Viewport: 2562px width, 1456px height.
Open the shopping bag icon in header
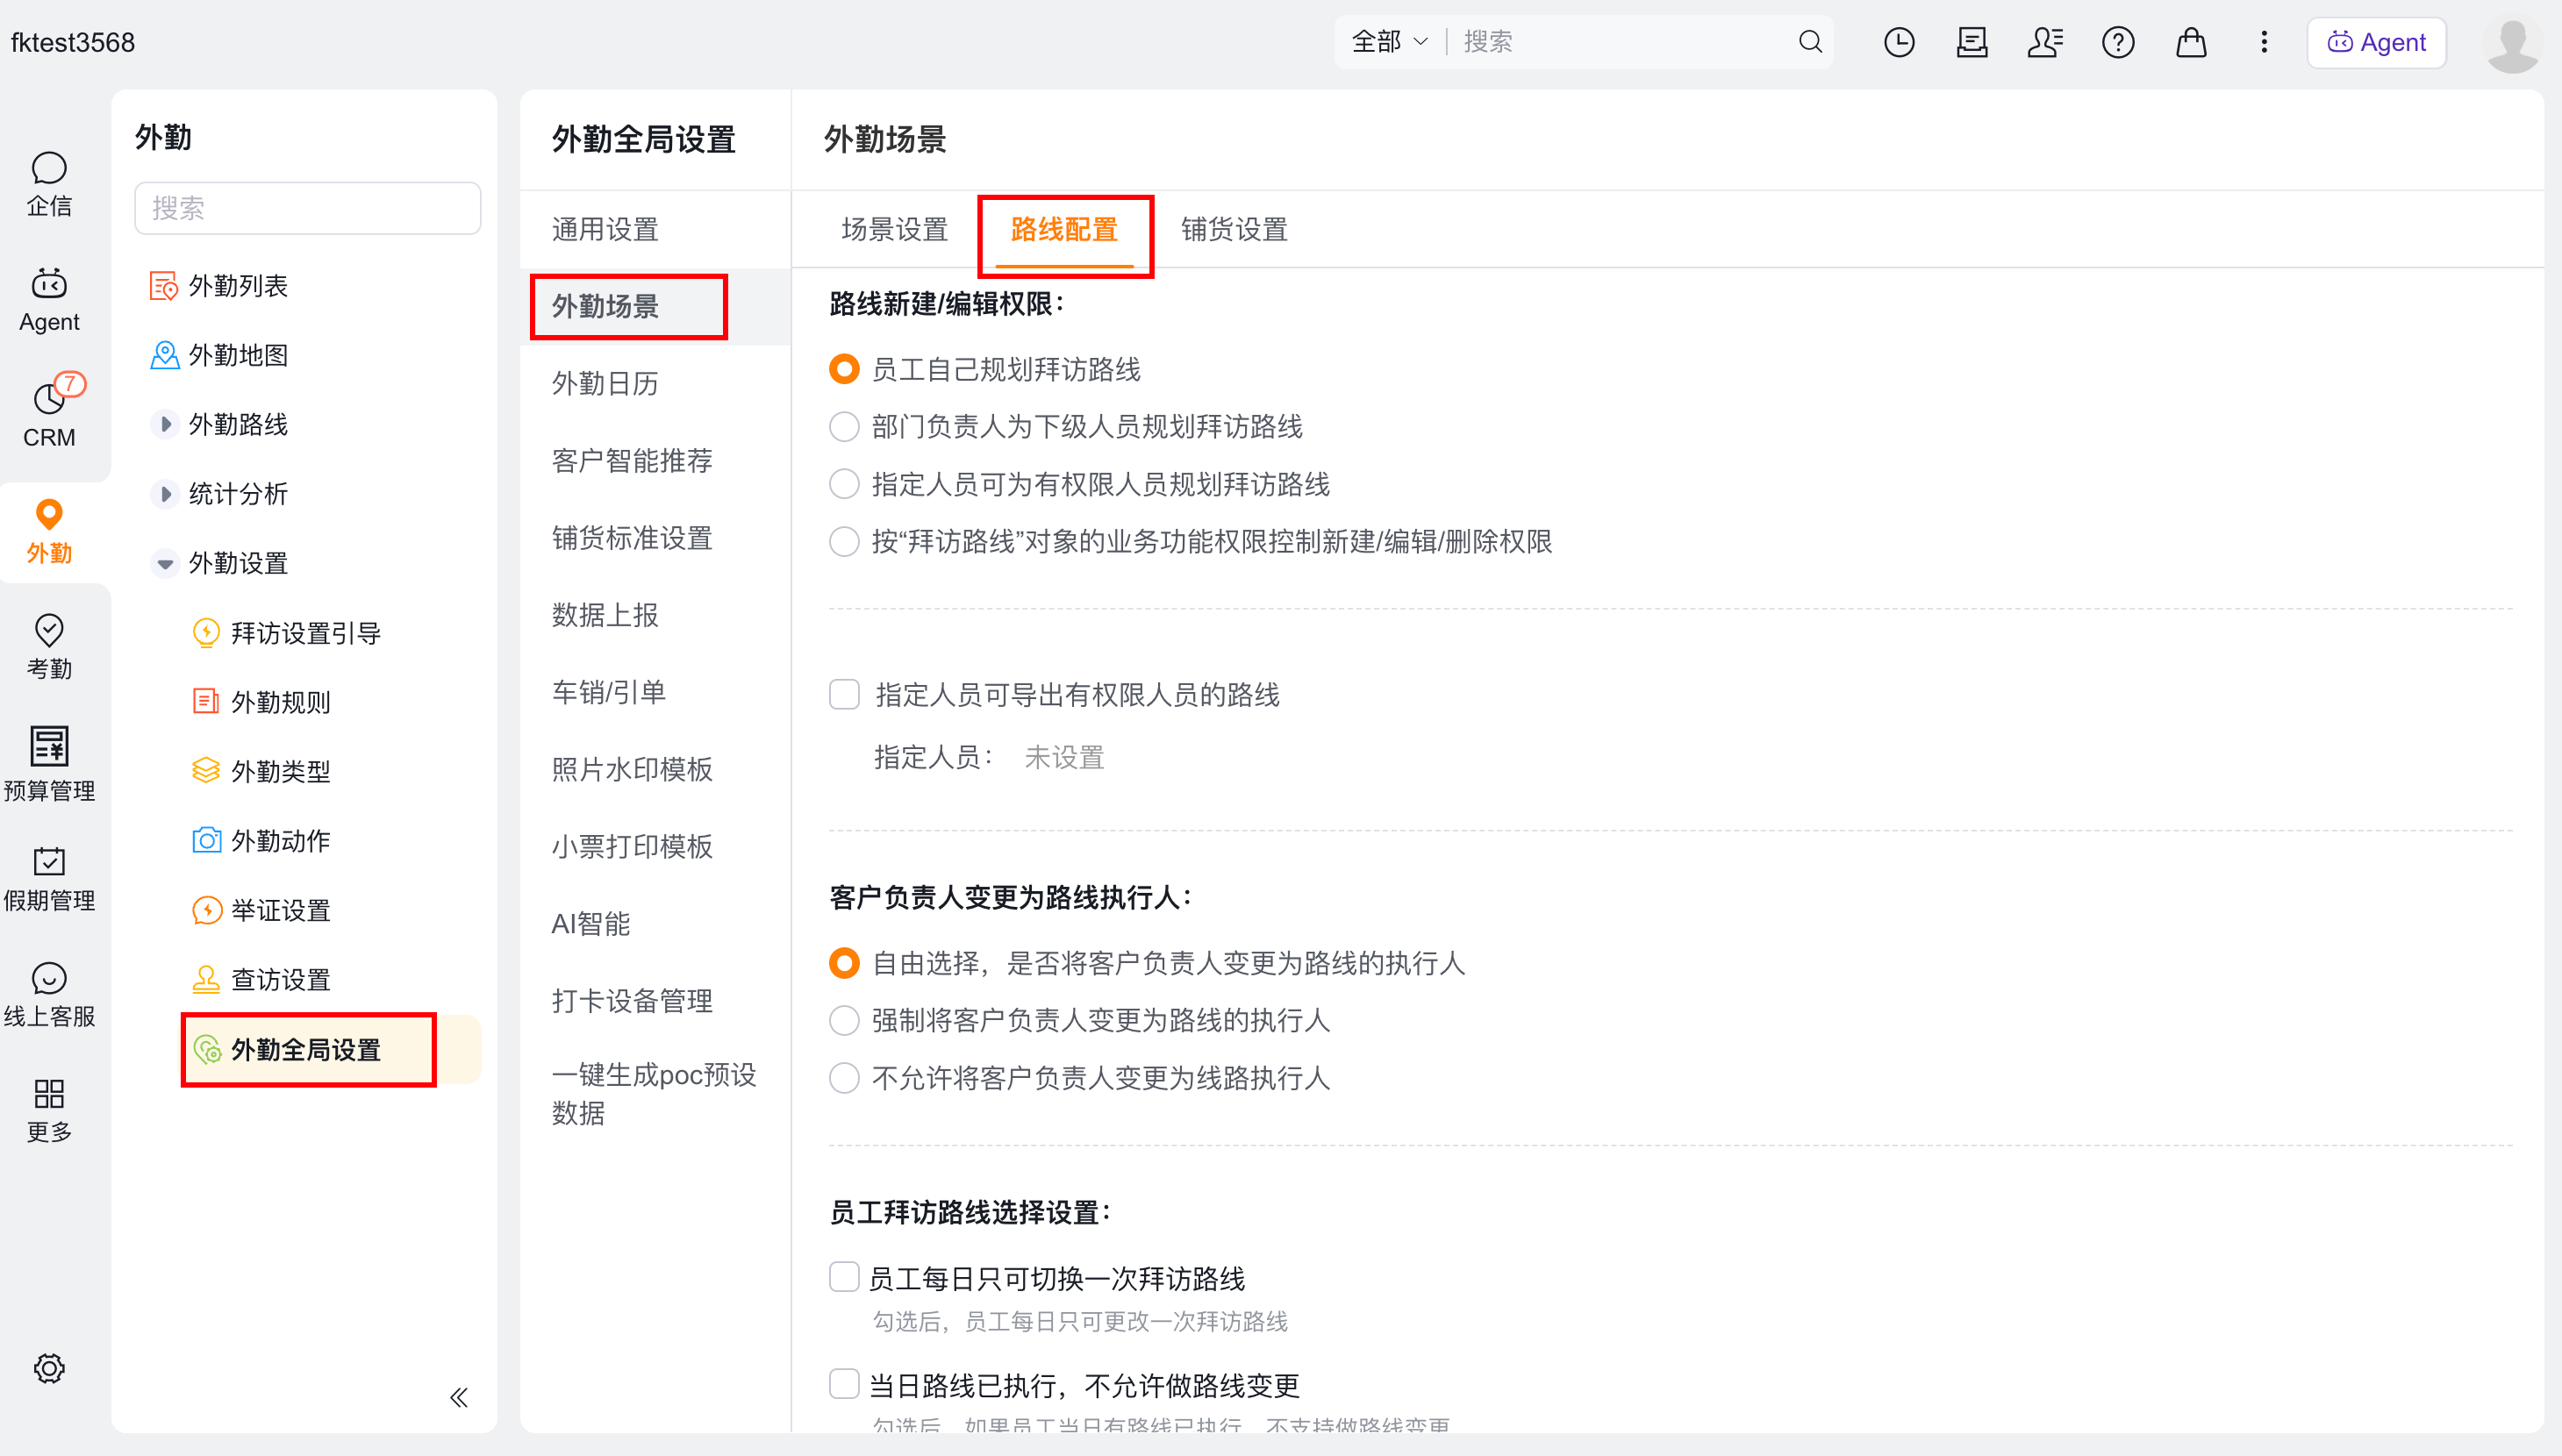coord(2191,42)
